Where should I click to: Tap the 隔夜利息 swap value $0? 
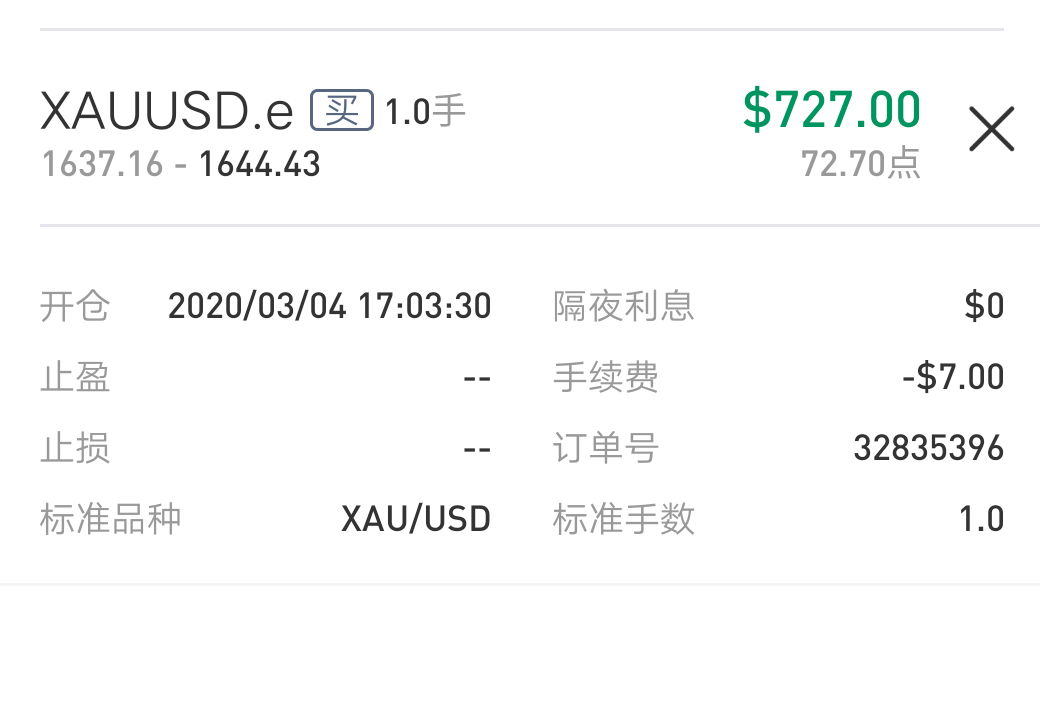[984, 306]
